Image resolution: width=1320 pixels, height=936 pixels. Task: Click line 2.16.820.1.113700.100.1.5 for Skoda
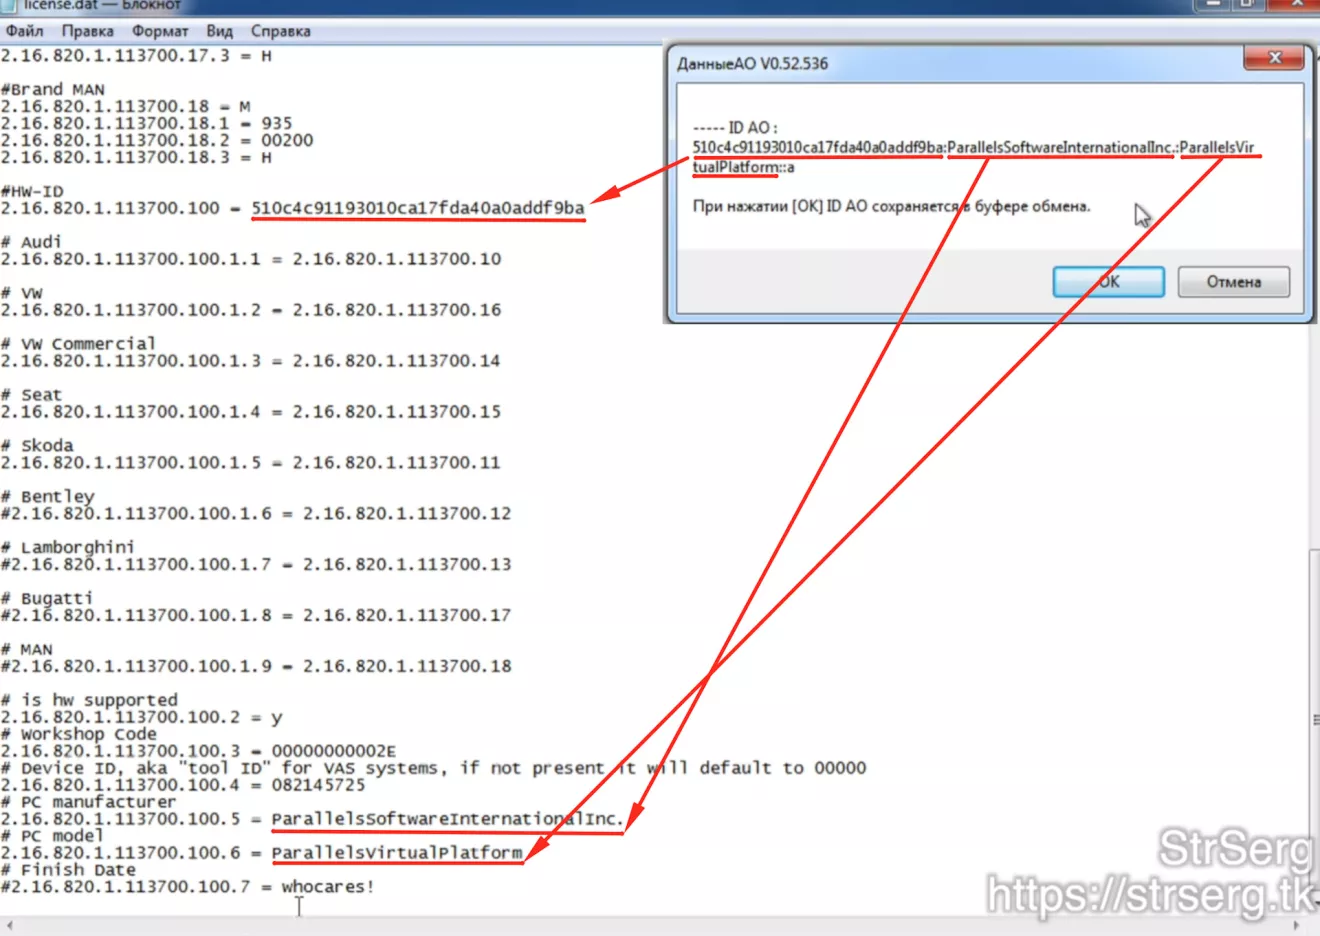click(250, 463)
